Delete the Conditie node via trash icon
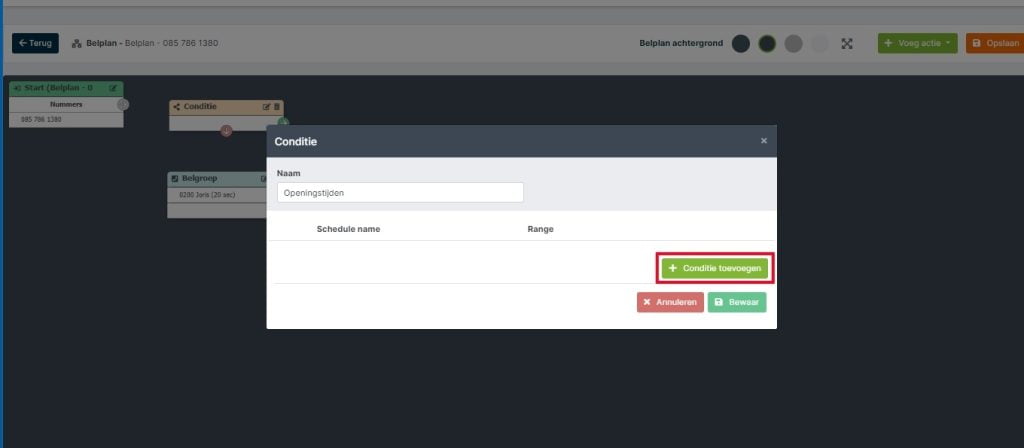Screen dimensions: 1024x448 pos(276,106)
